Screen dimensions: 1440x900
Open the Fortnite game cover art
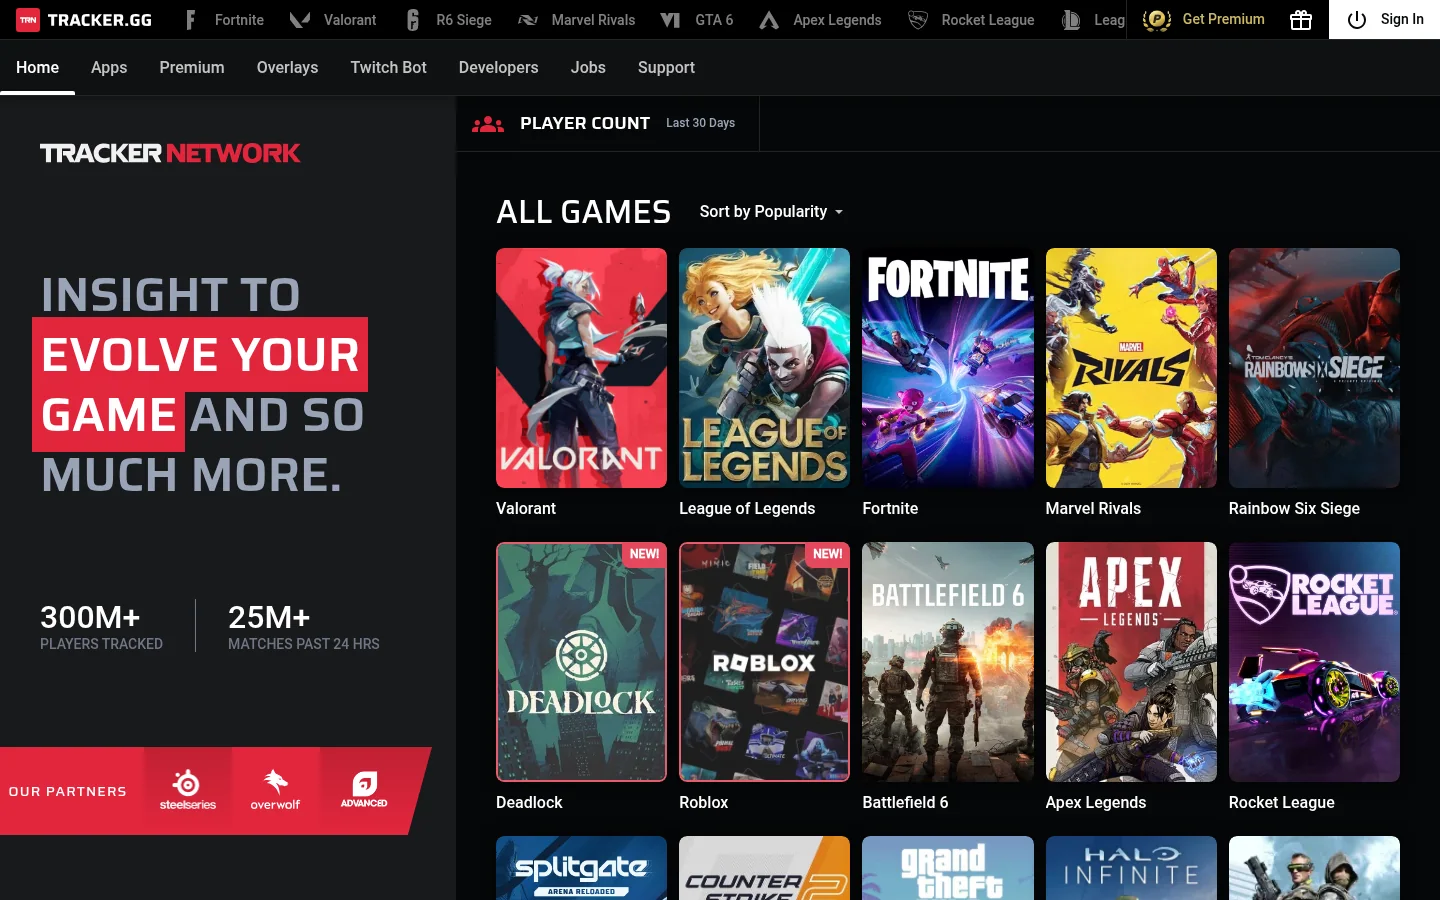click(x=948, y=368)
